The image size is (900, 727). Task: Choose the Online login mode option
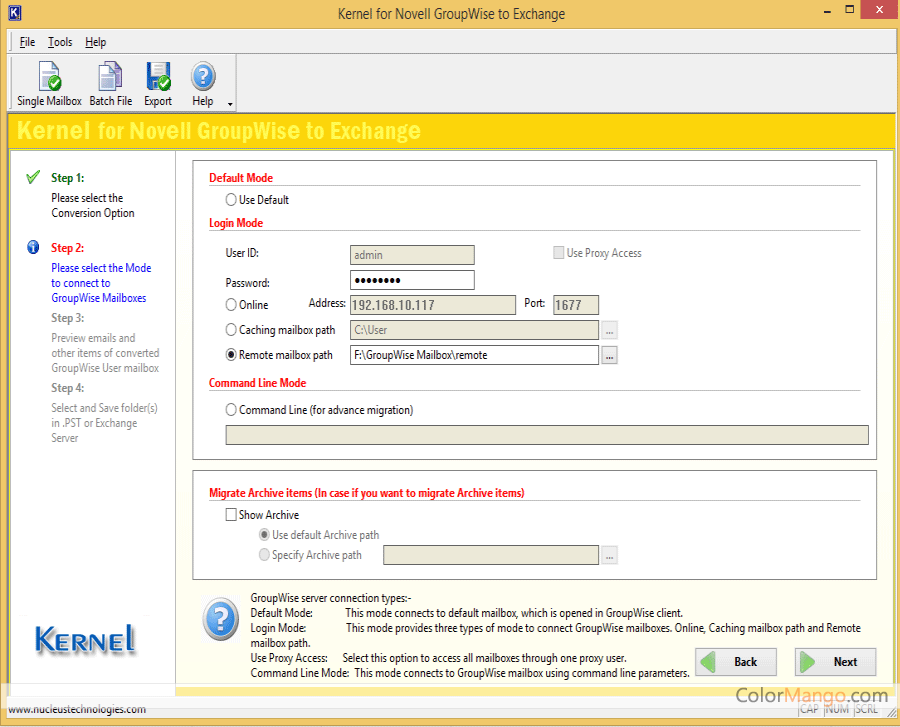pyautogui.click(x=232, y=305)
